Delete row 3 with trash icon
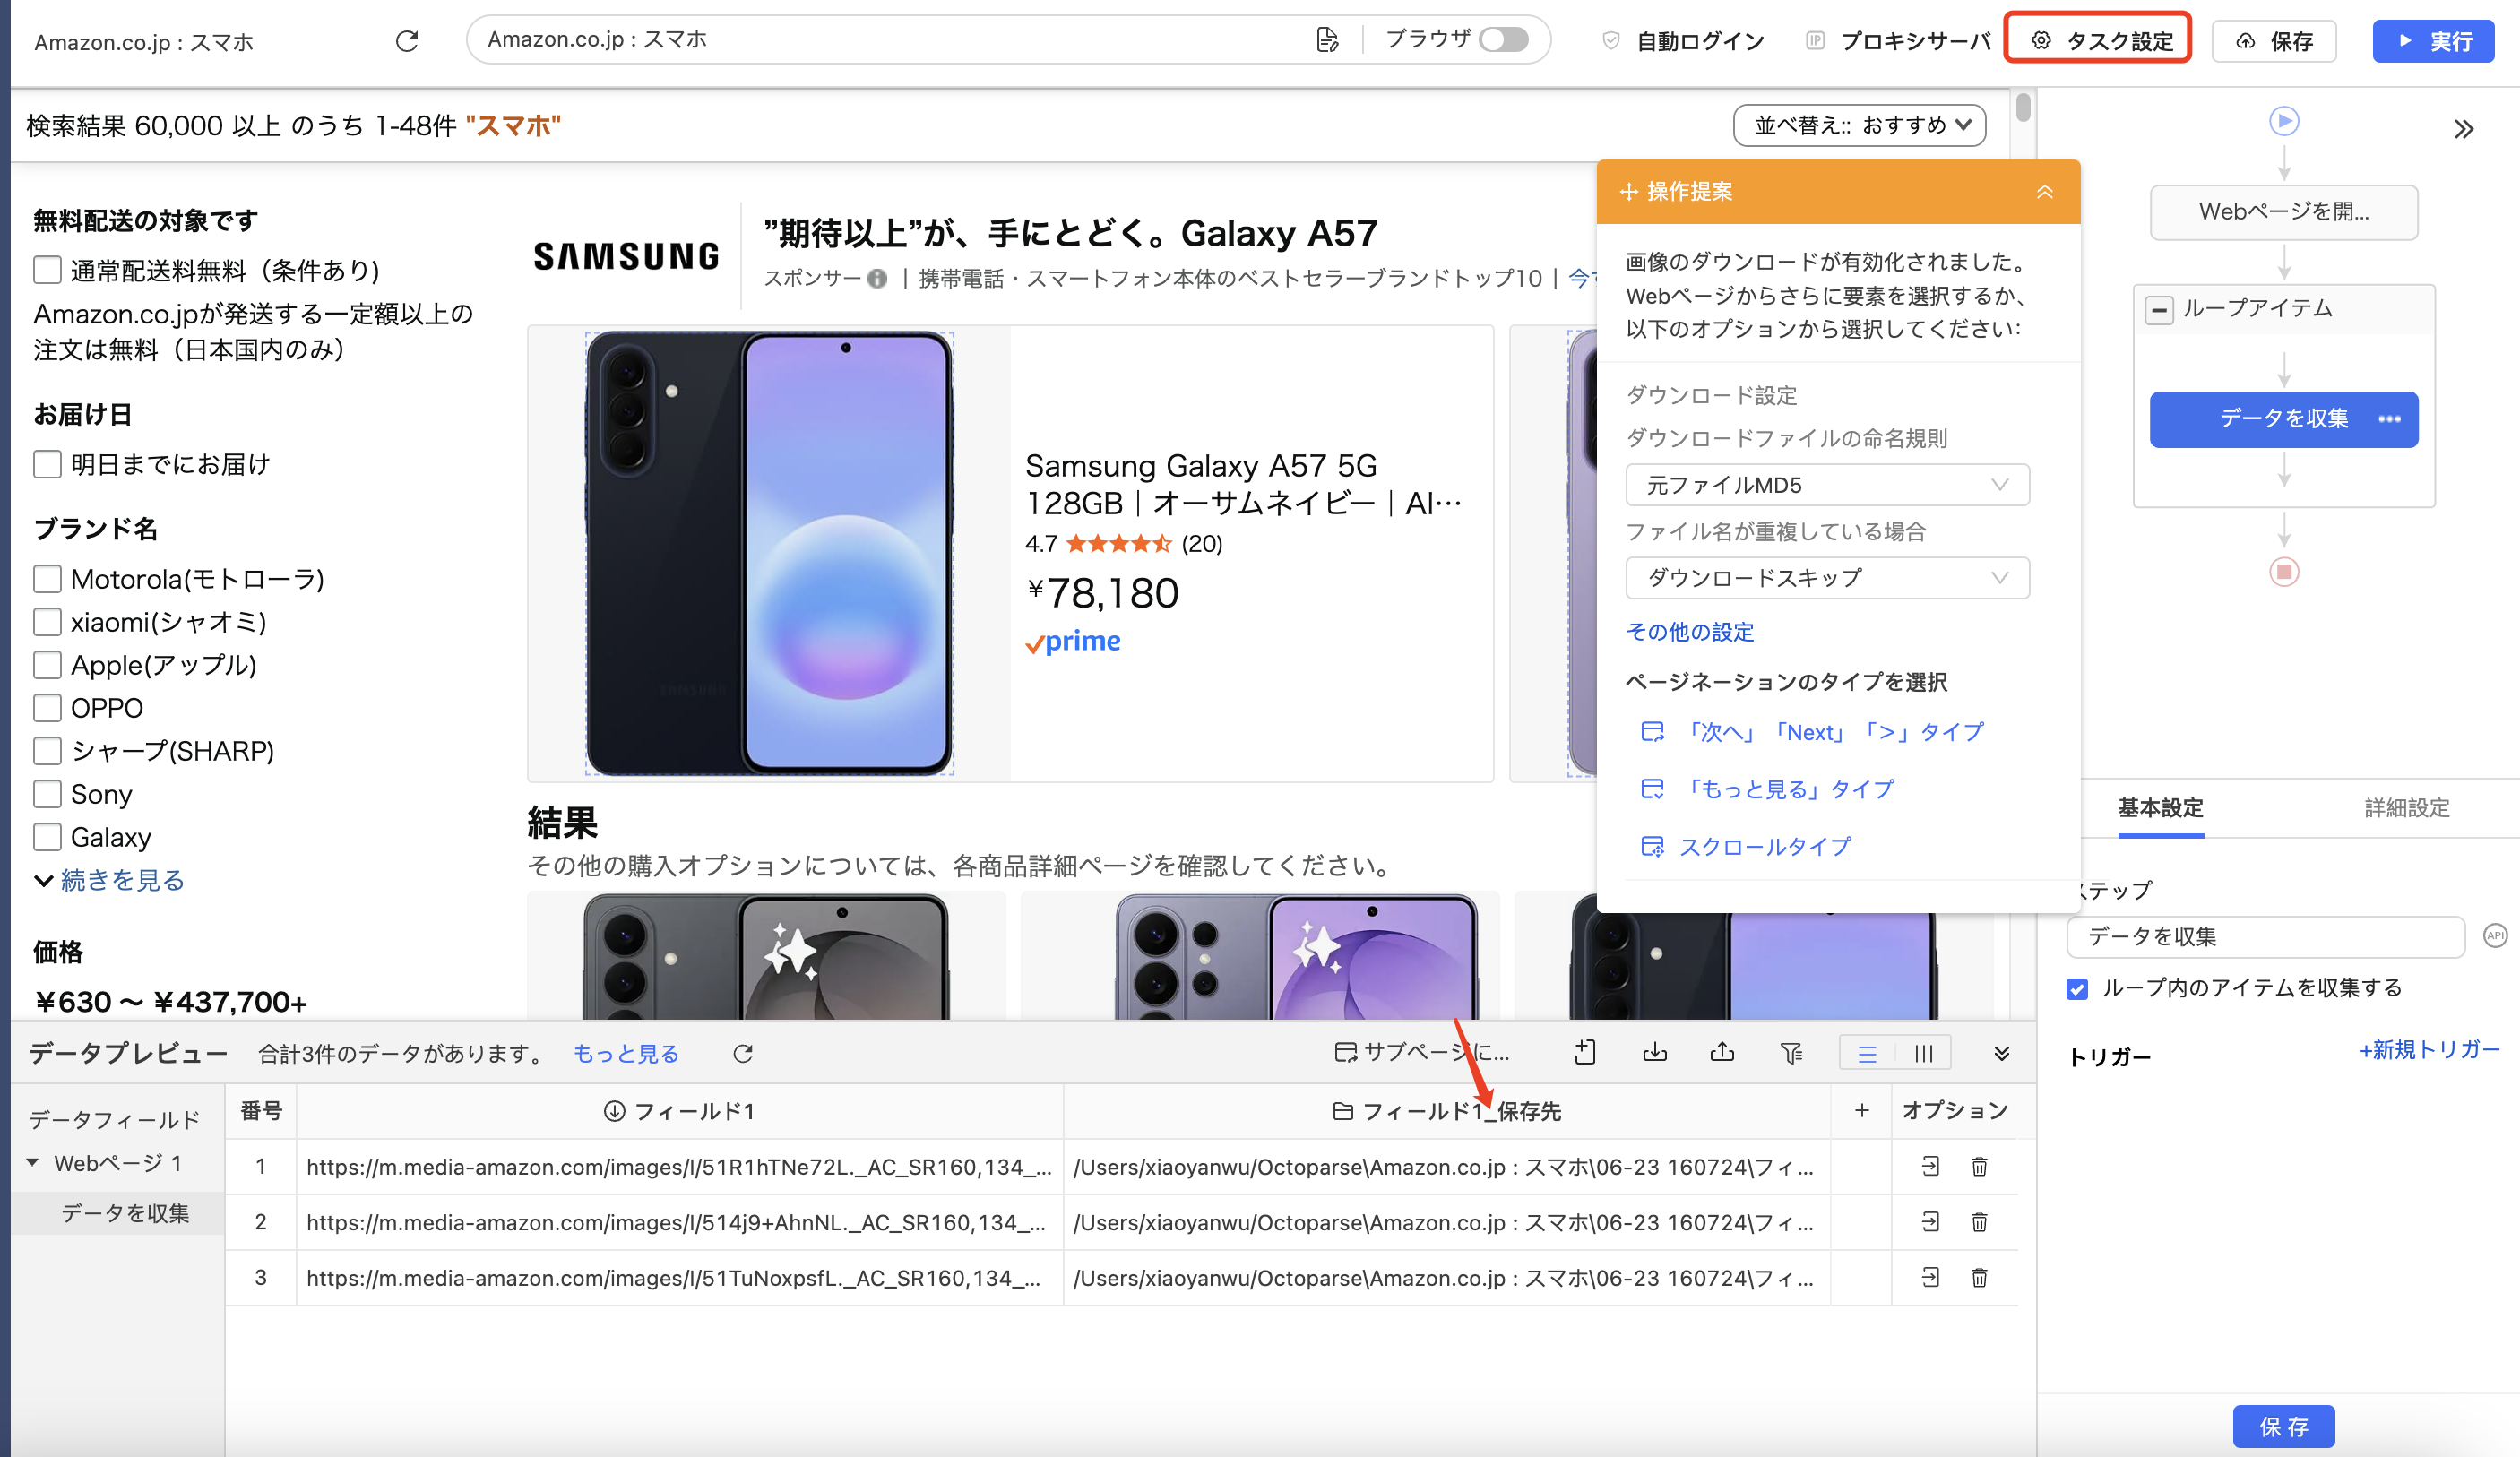2520x1457 pixels. 1979,1278
